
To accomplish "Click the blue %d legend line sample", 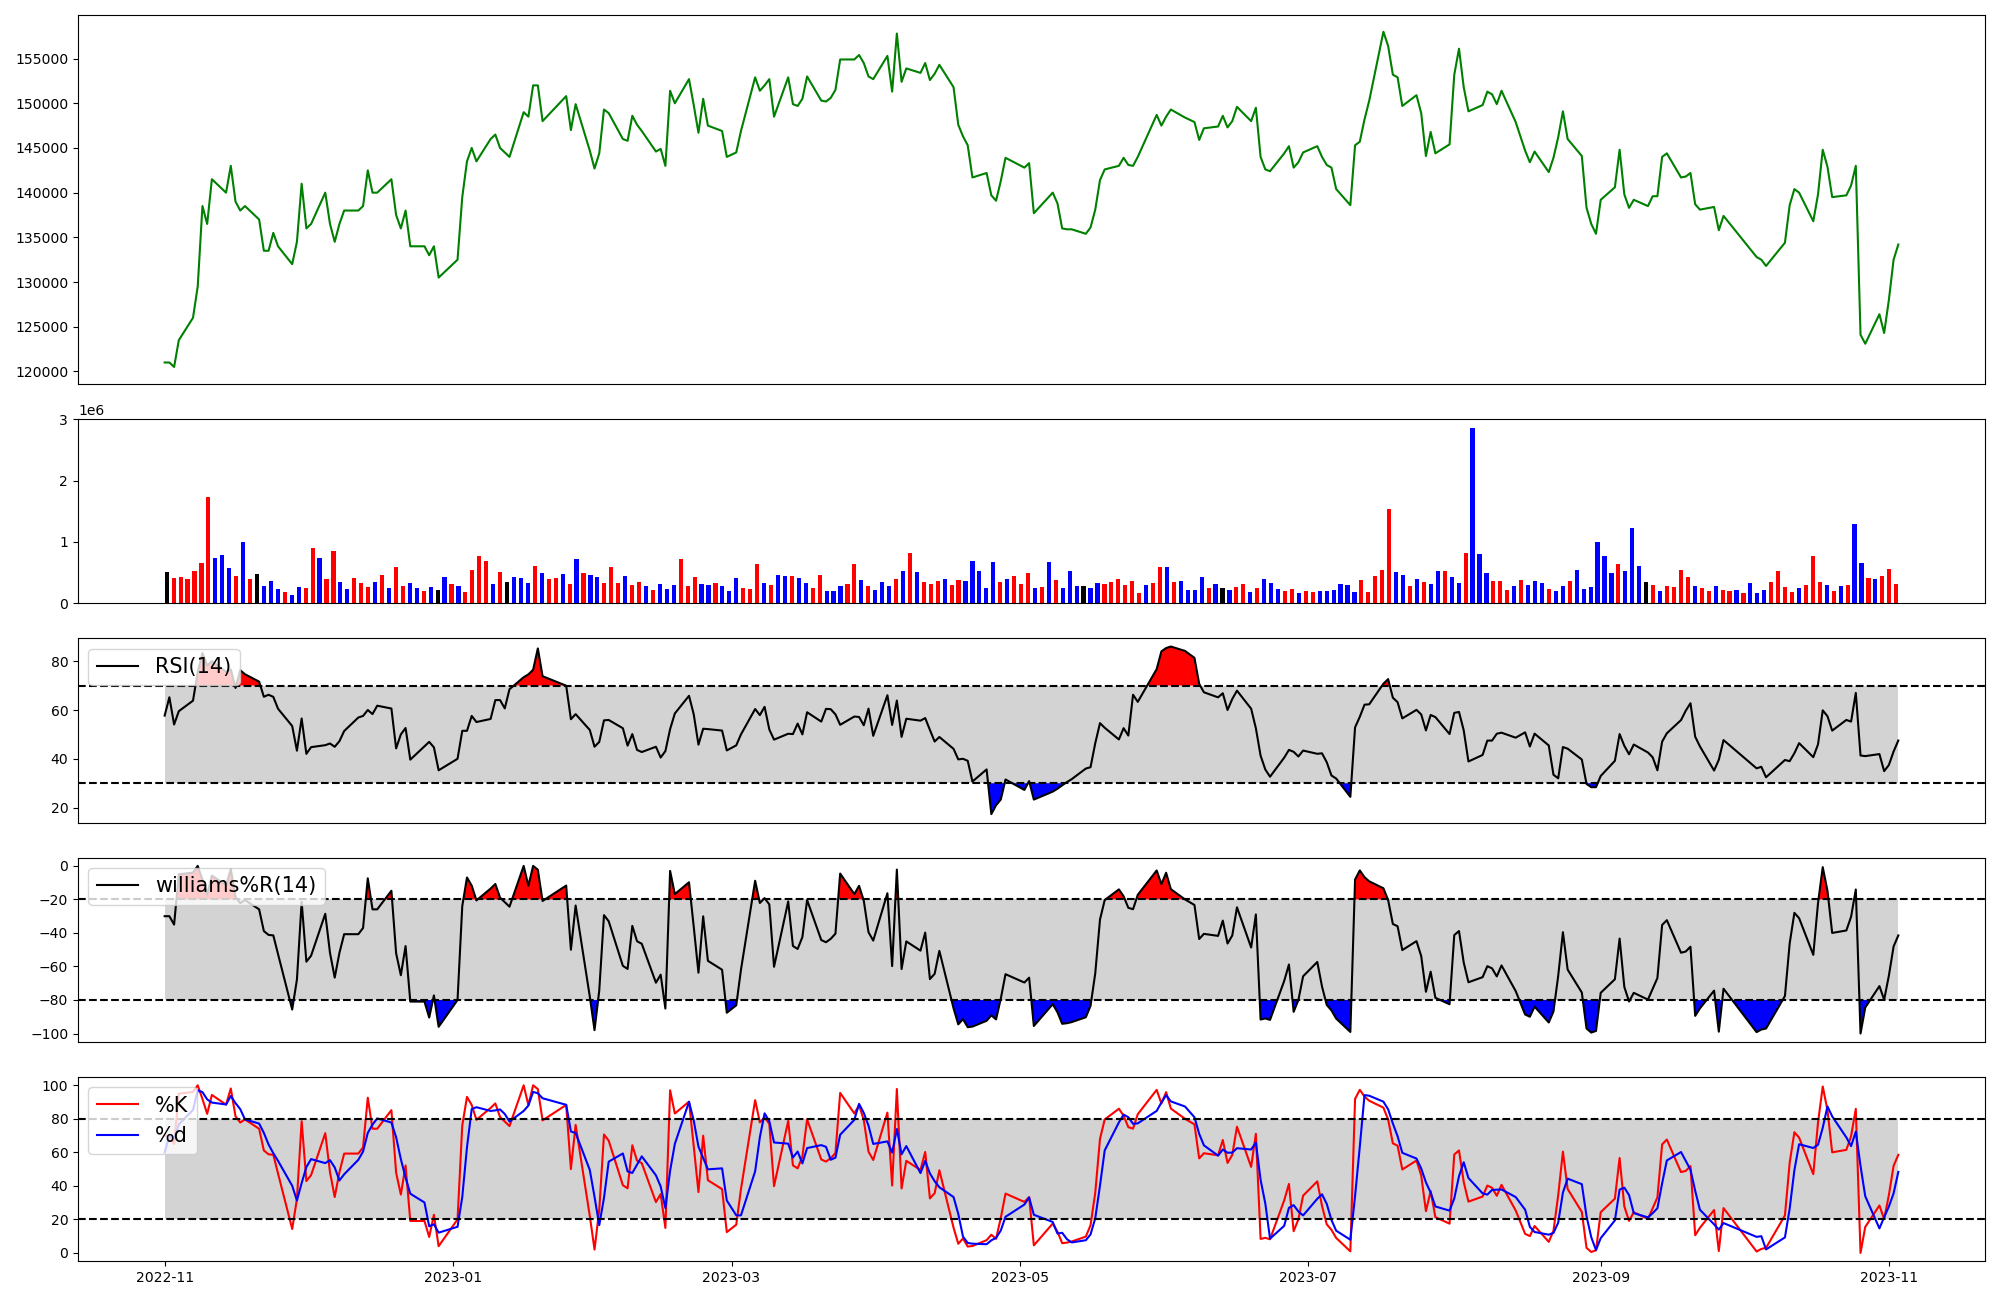I will click(x=116, y=1135).
